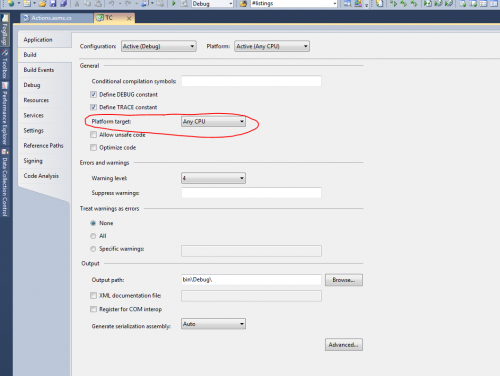Image resolution: width=500 pixels, height=376 pixels.
Task: Open the Code Analysis tab
Action: coord(45,176)
